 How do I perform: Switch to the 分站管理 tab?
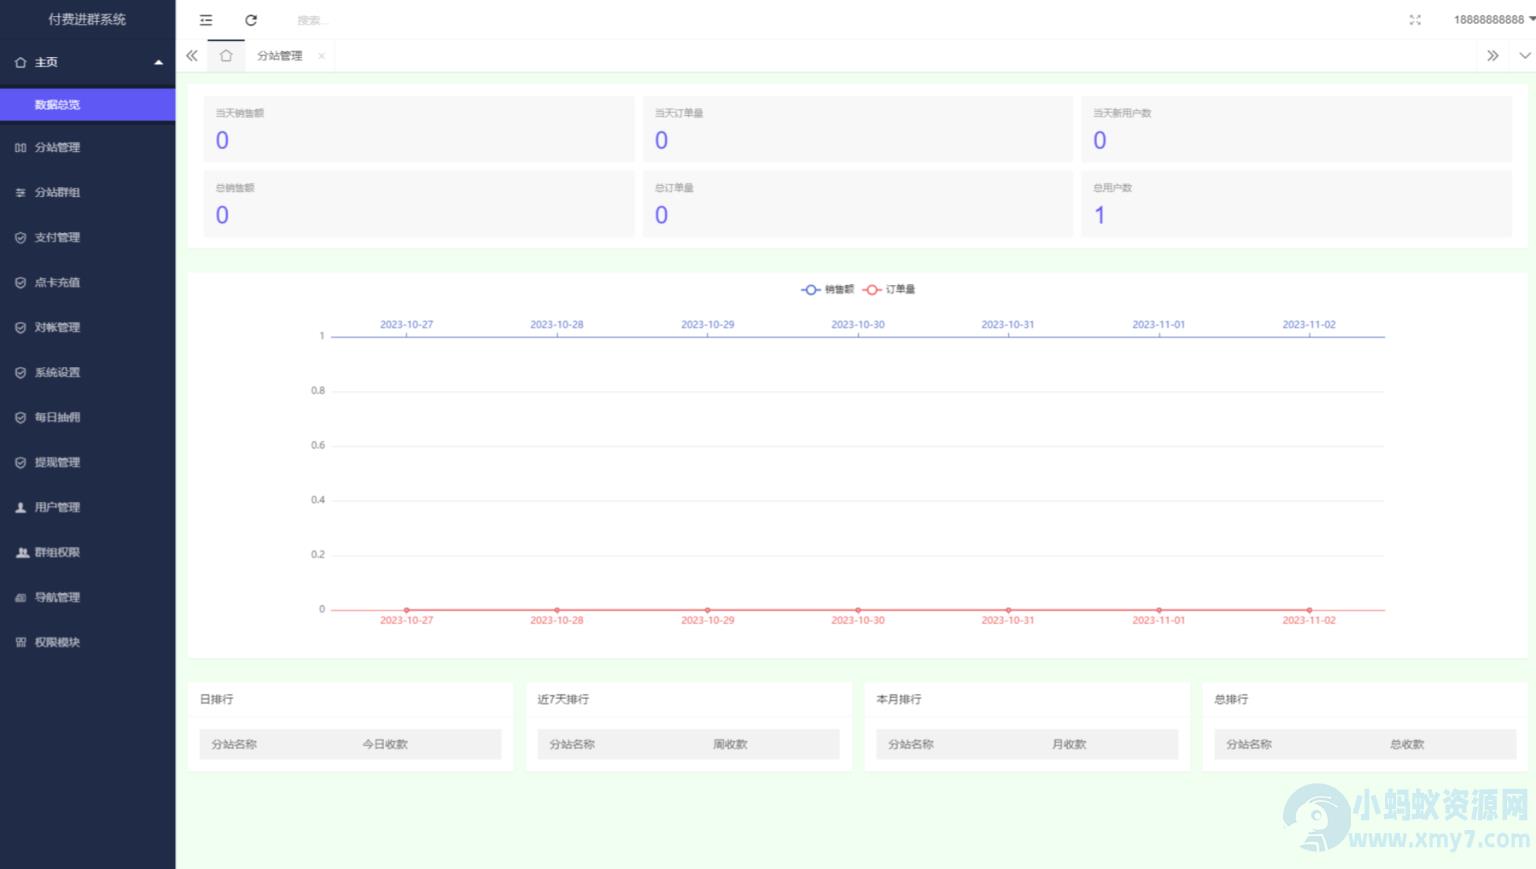click(279, 56)
